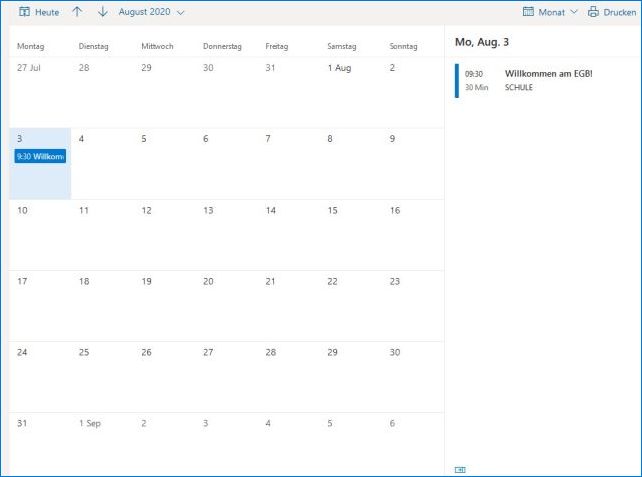The image size is (642, 477).
Task: Click on August 20 cell
Action: click(227, 306)
